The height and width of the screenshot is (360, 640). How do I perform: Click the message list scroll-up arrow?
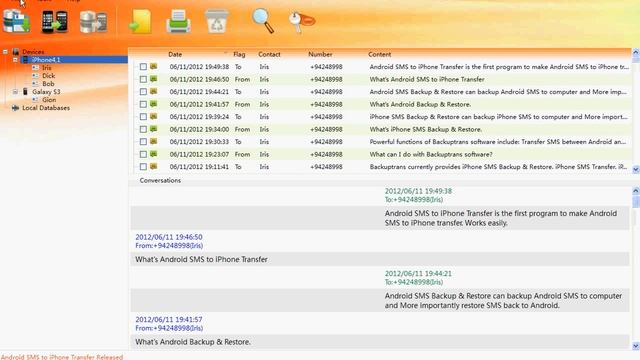click(636, 52)
